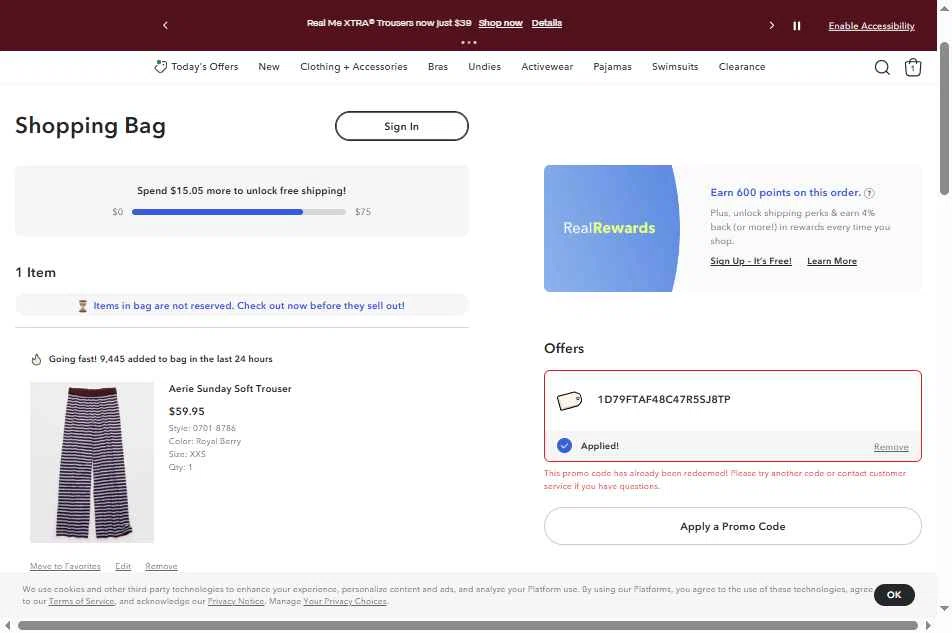The image size is (952, 633).
Task: Open Today's Offers menu
Action: [205, 67]
